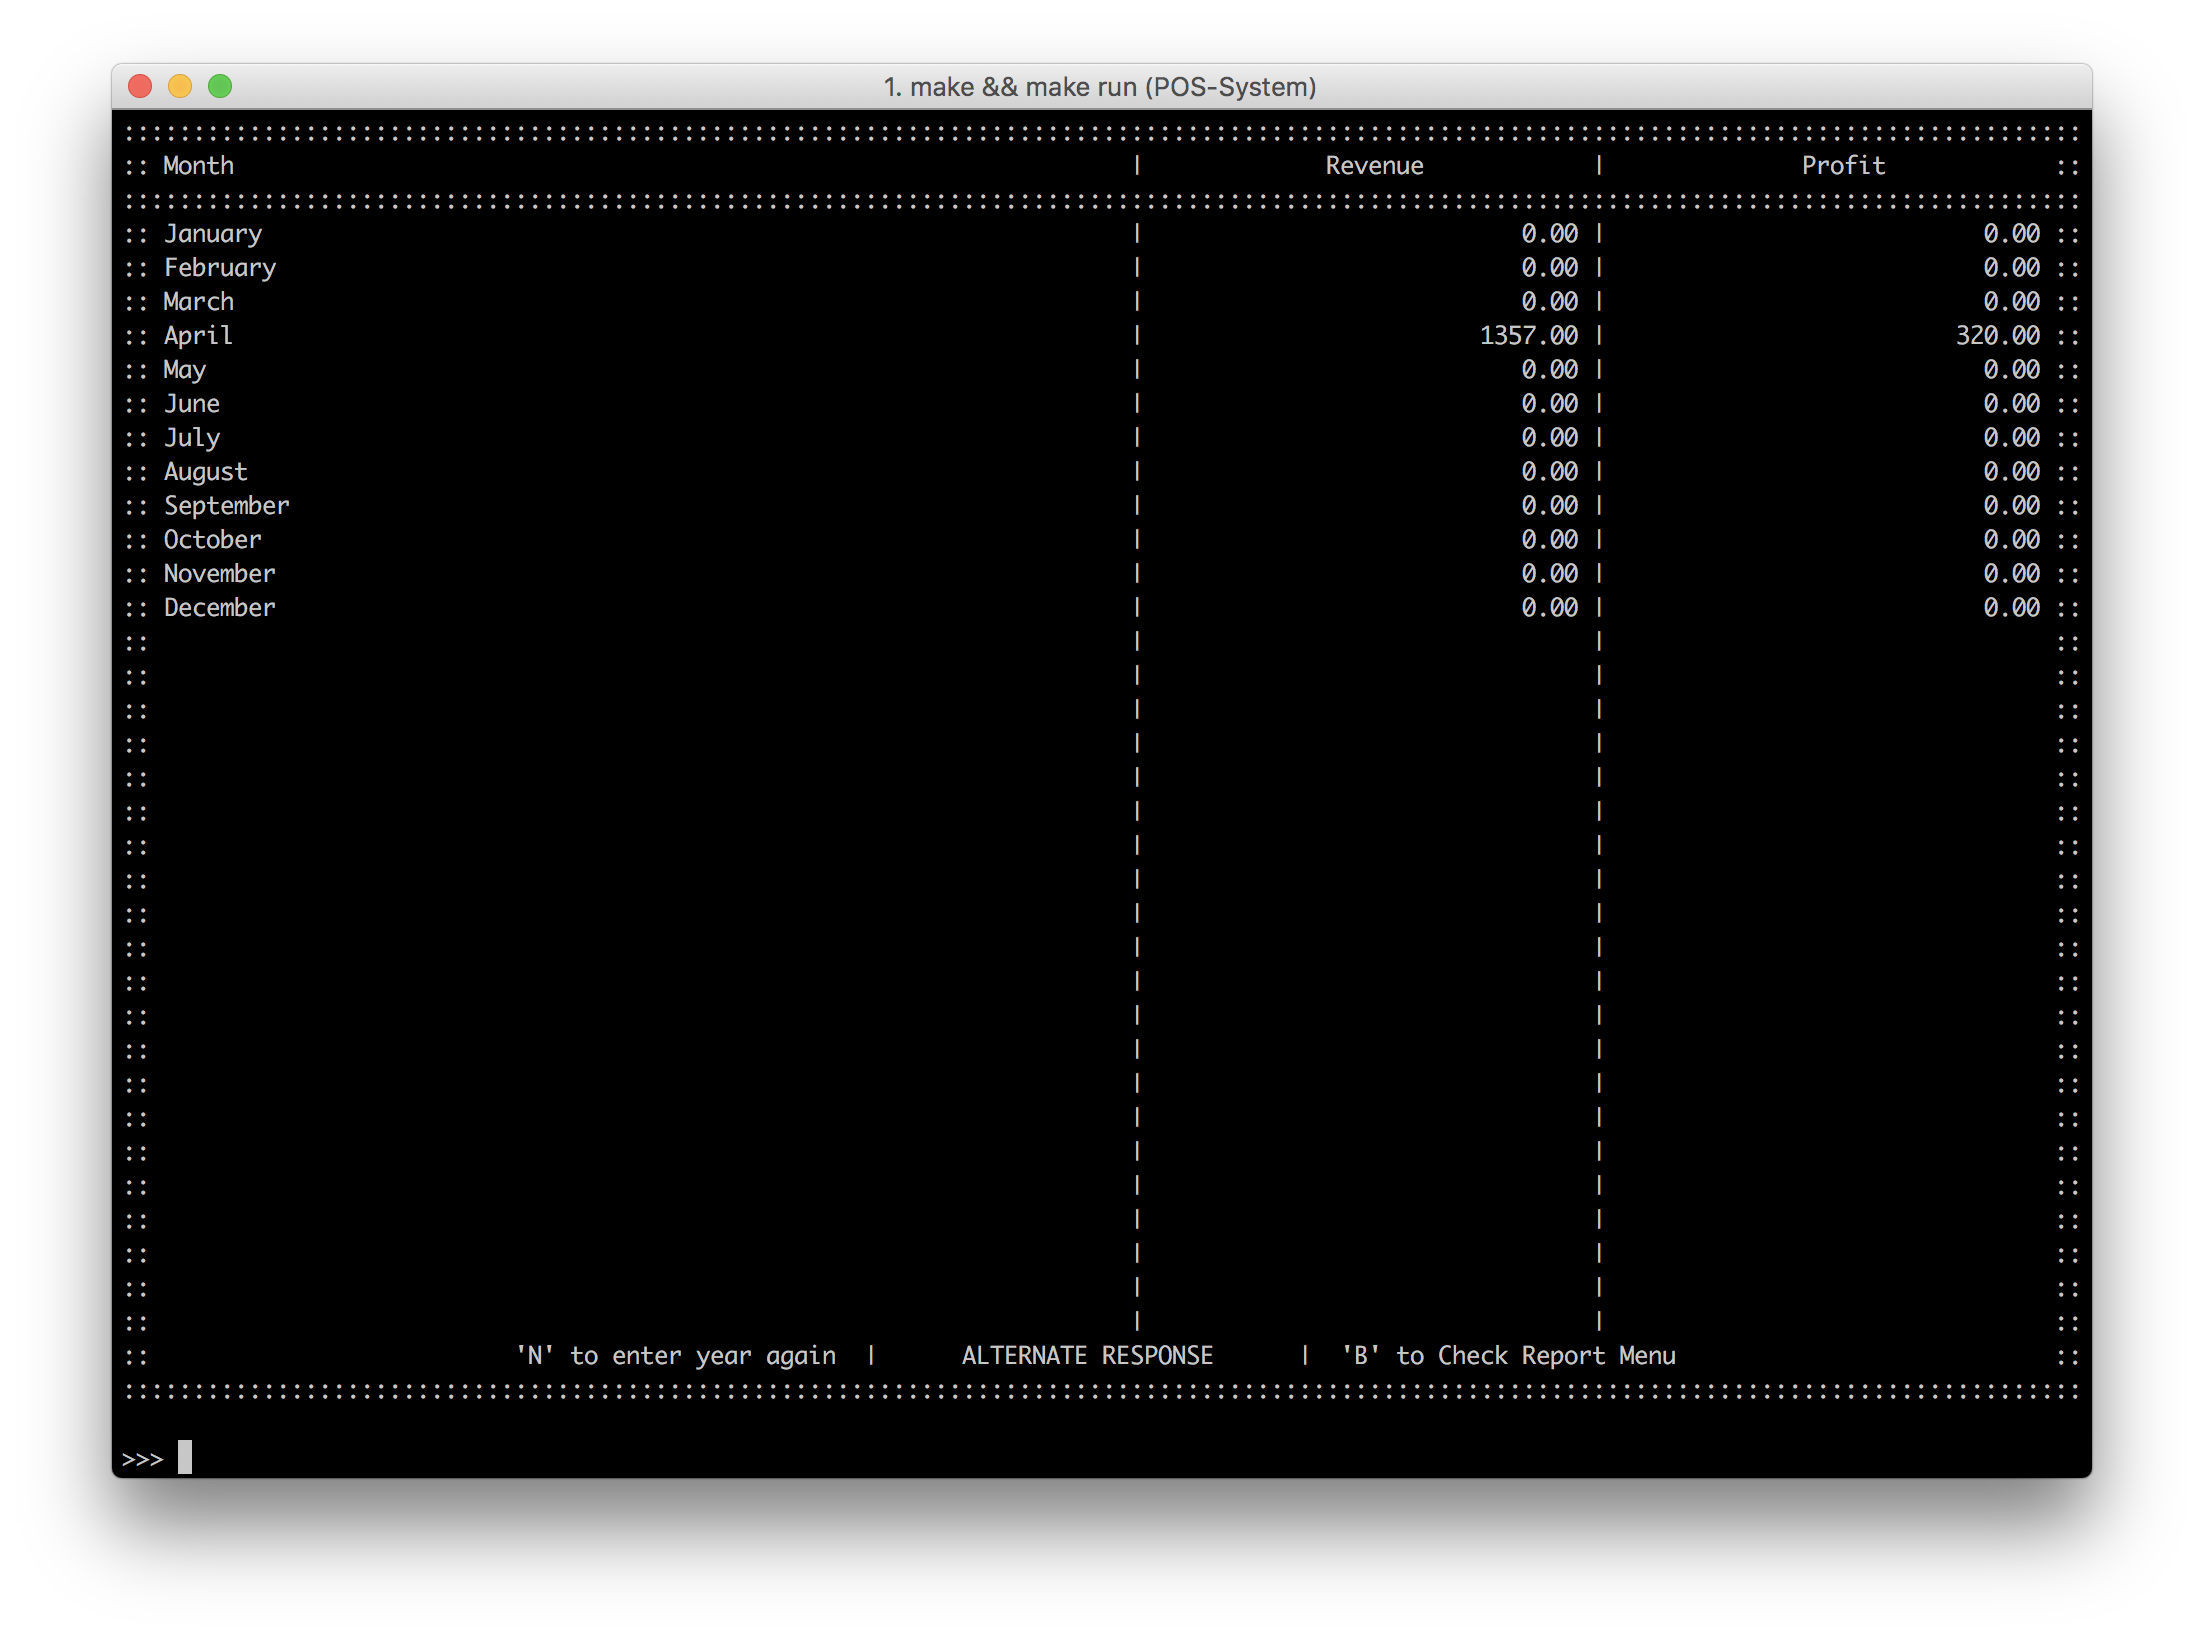This screenshot has height=1638, width=2204.
Task: Select December profit value 0.00
Action: (2012, 608)
